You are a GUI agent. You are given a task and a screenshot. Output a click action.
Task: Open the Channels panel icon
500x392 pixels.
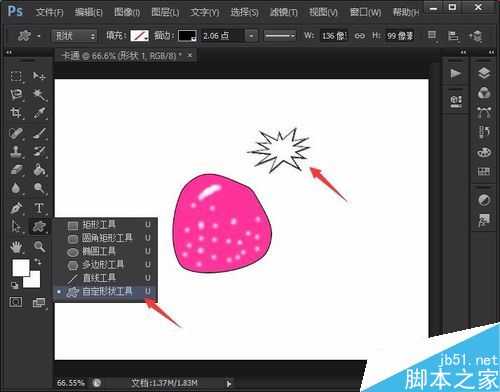pos(484,93)
